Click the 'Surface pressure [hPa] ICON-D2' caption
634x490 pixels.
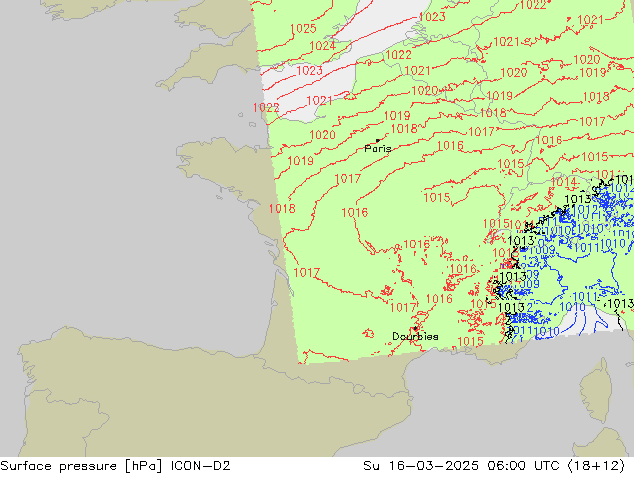coord(115,466)
